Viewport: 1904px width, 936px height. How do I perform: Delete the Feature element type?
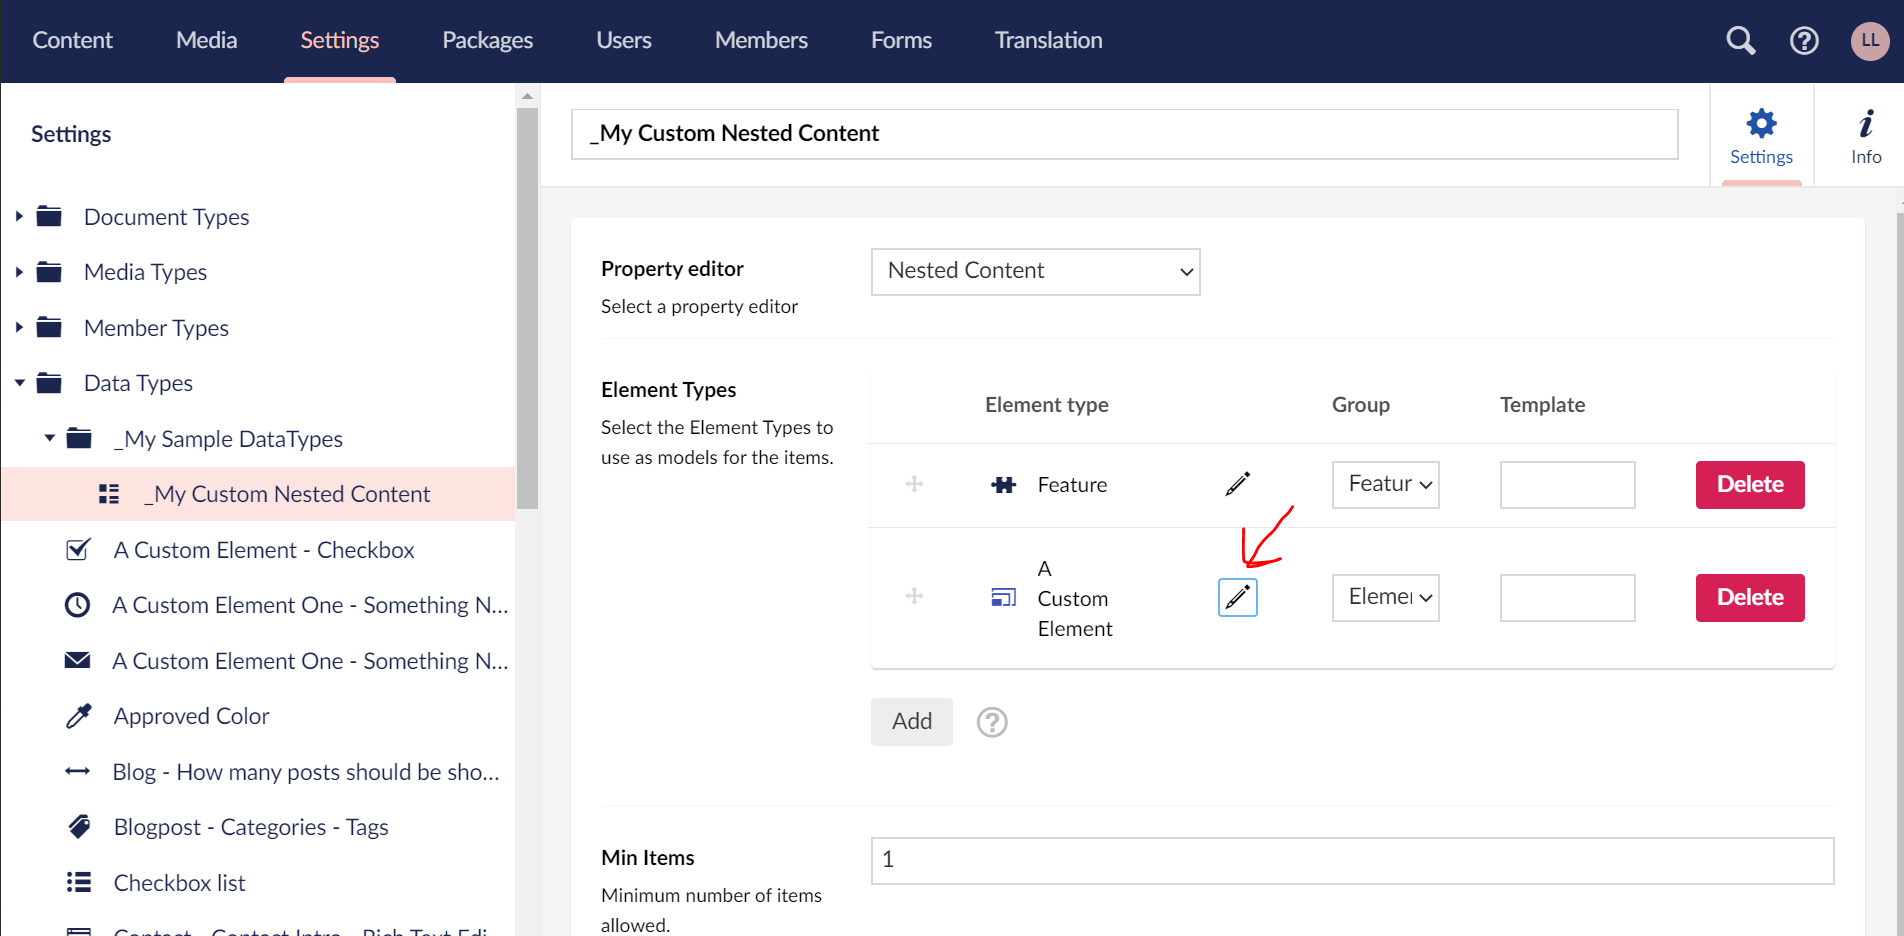1749,484
